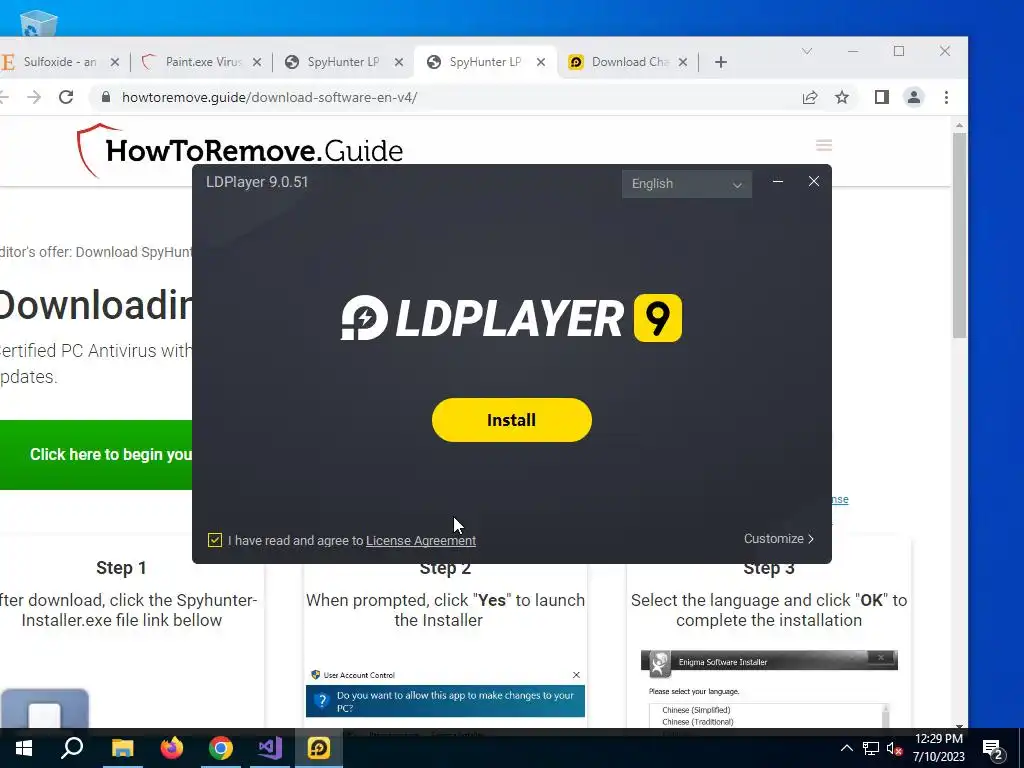1024x768 pixels.
Task: Close the LDPlayer installer window
Action: pyautogui.click(x=814, y=182)
